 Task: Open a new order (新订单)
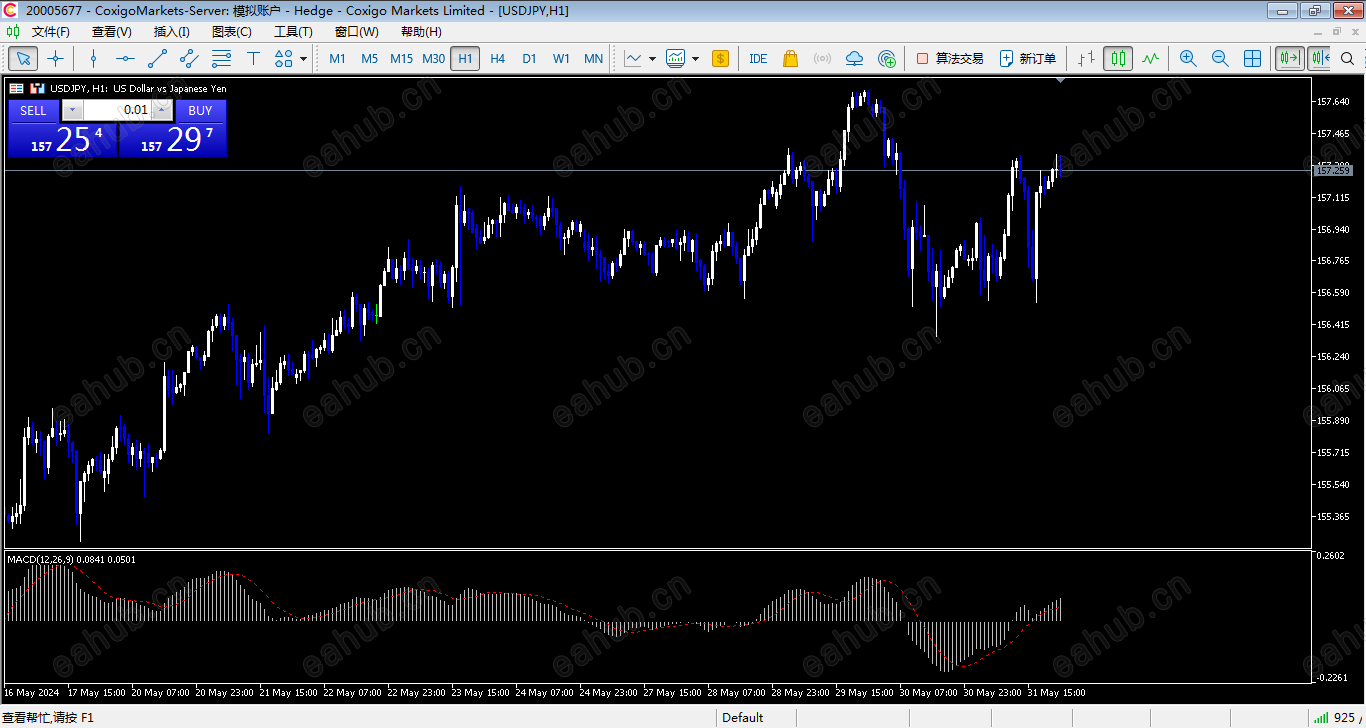1028,58
